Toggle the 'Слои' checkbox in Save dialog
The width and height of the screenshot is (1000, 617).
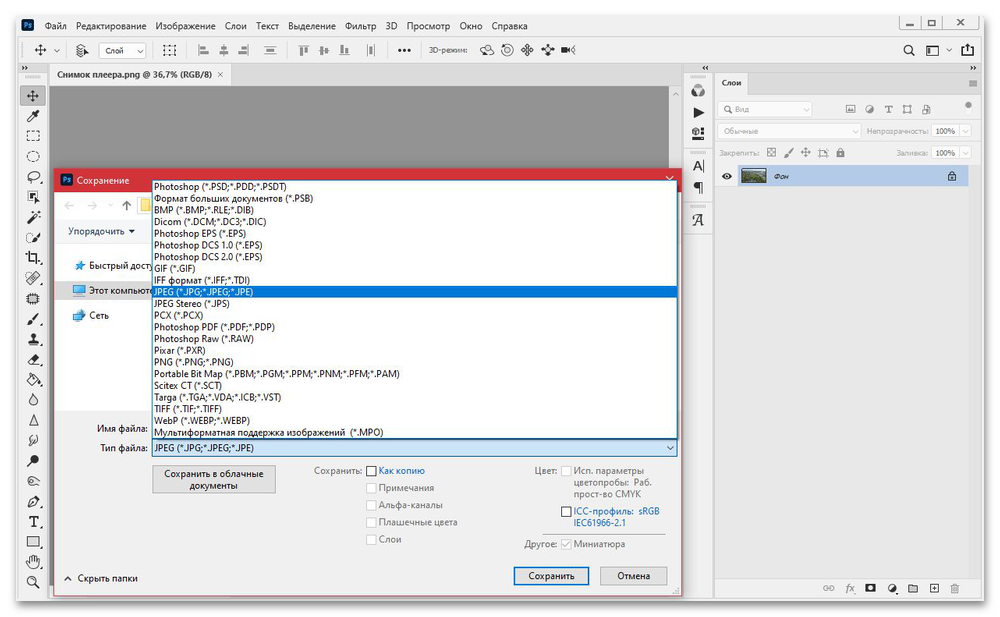pyautogui.click(x=371, y=540)
